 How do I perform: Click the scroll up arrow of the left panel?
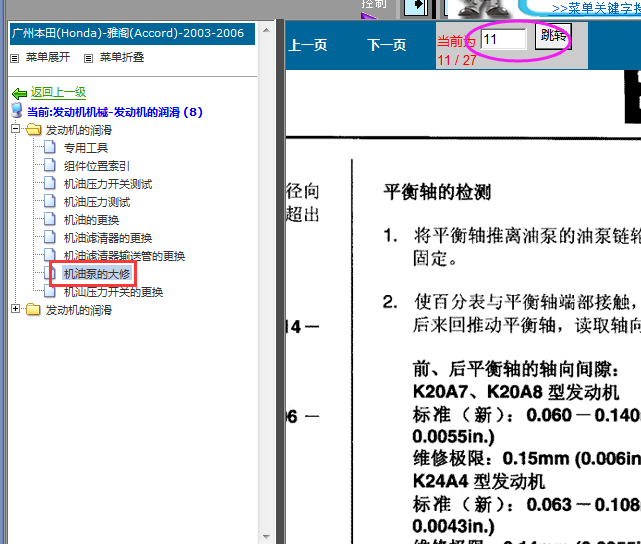pos(266,30)
